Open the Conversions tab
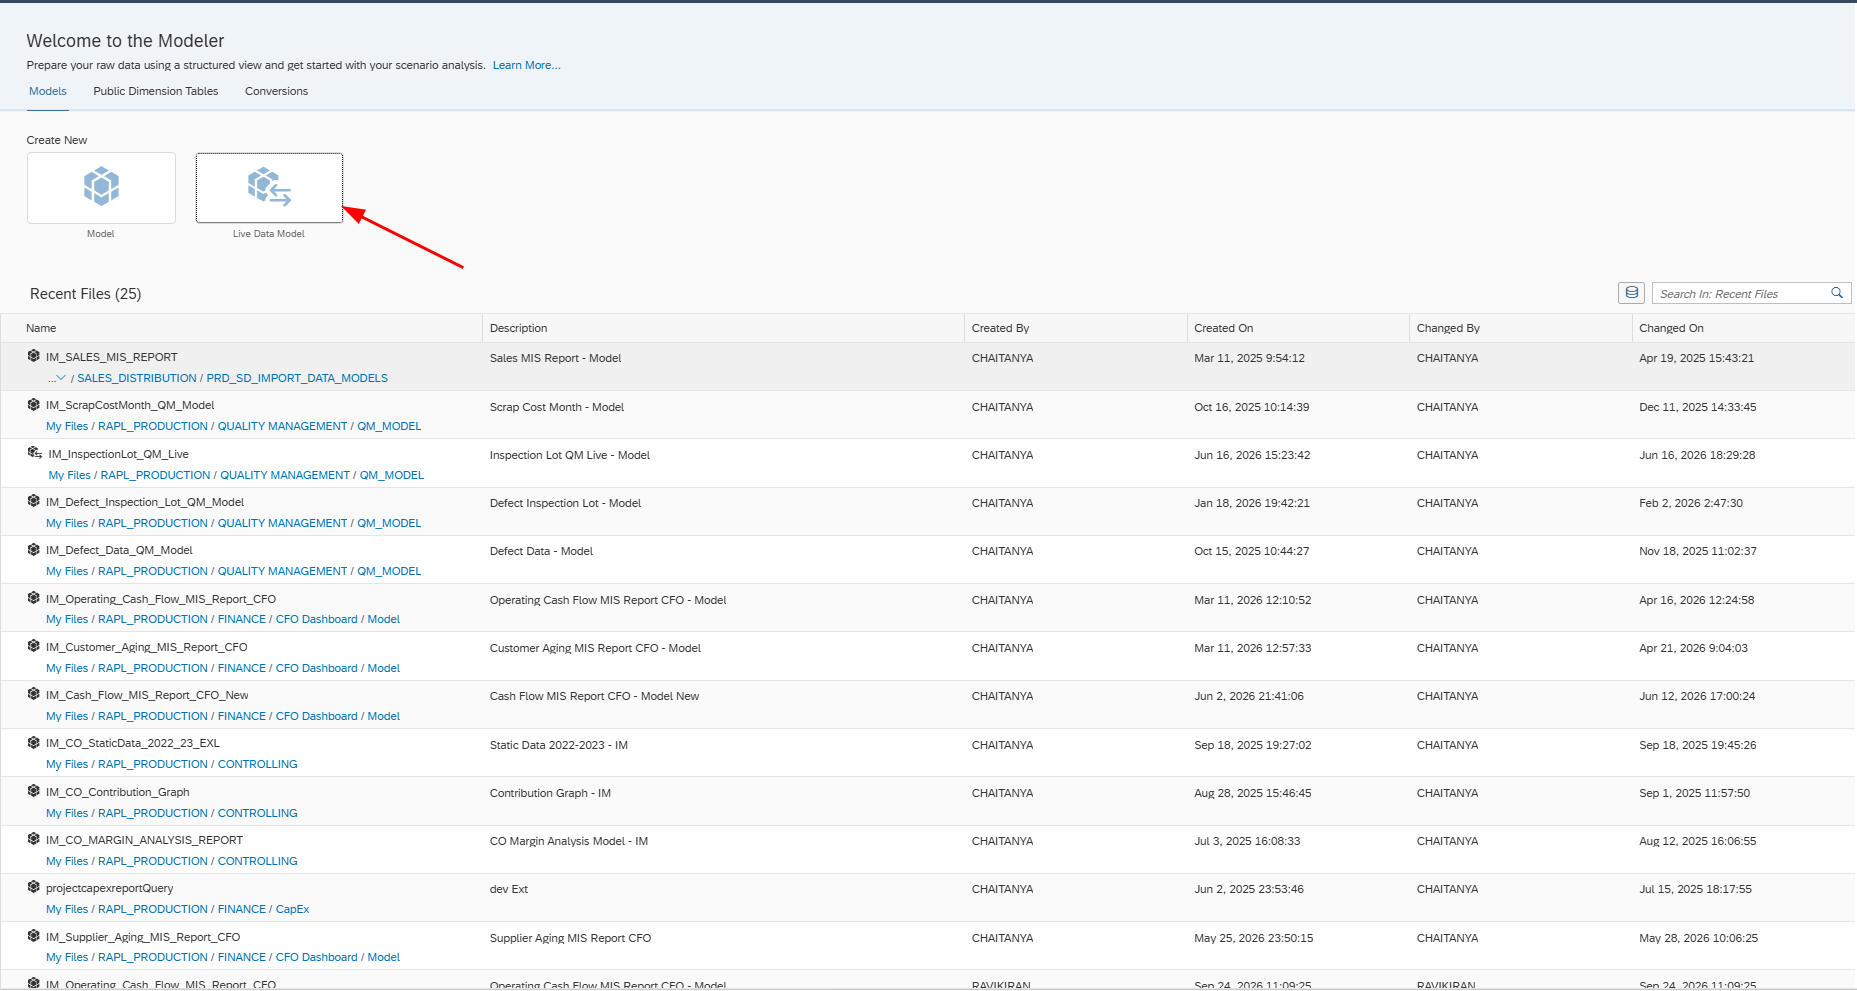 click(x=276, y=91)
